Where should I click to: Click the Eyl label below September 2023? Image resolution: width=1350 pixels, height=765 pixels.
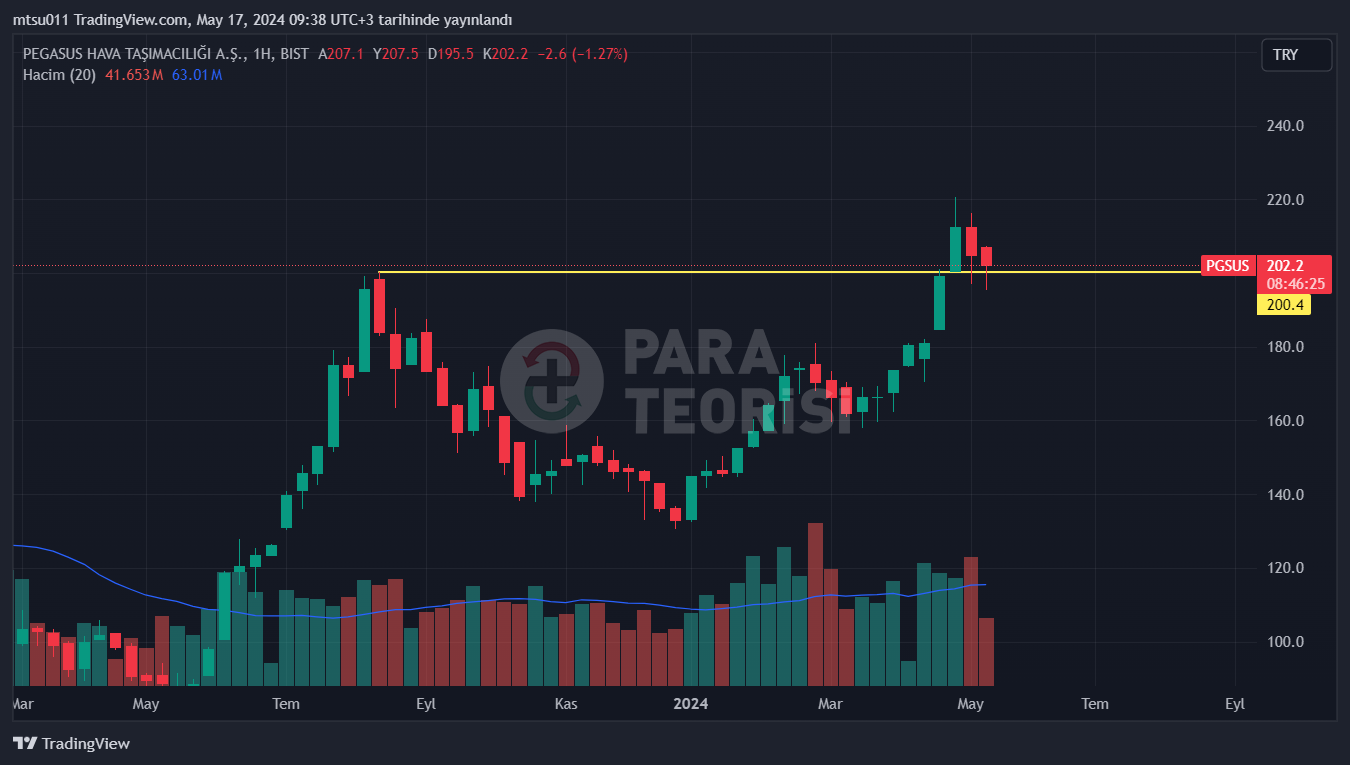426,704
